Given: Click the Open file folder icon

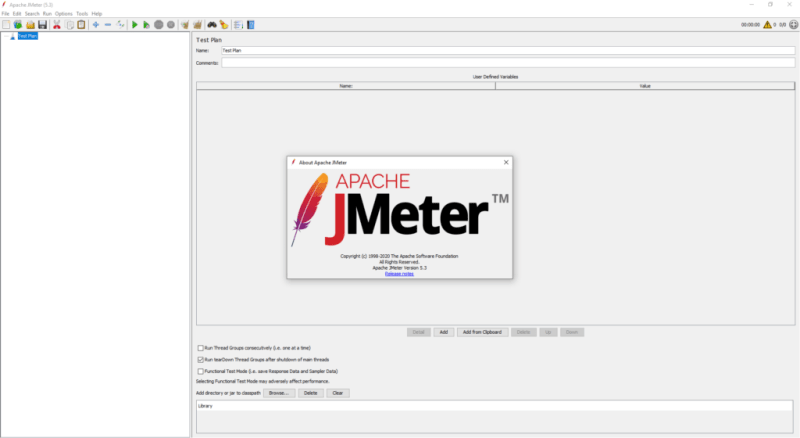Looking at the screenshot, I should click(x=30, y=25).
